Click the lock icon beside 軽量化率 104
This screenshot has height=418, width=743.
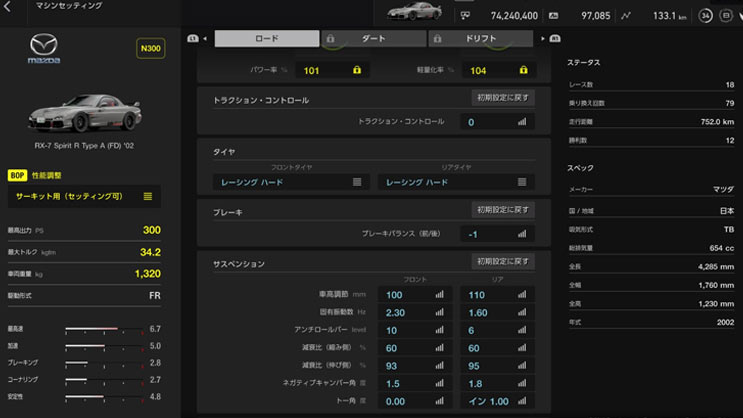521,71
